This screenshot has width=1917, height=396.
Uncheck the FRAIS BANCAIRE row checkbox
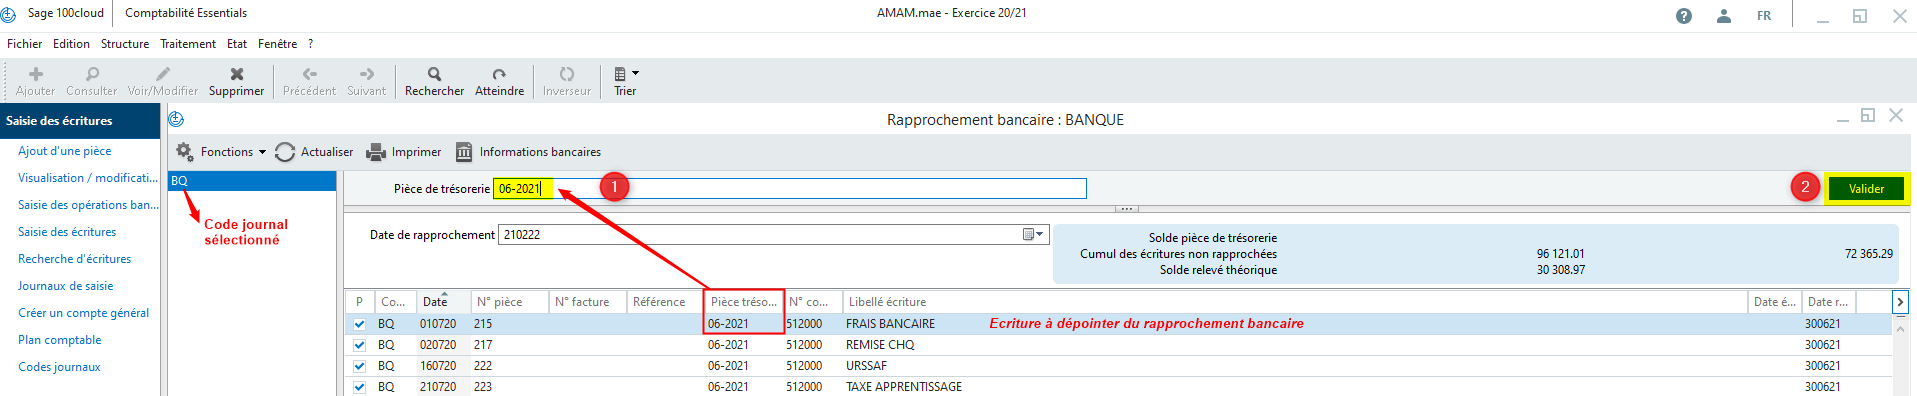[359, 324]
